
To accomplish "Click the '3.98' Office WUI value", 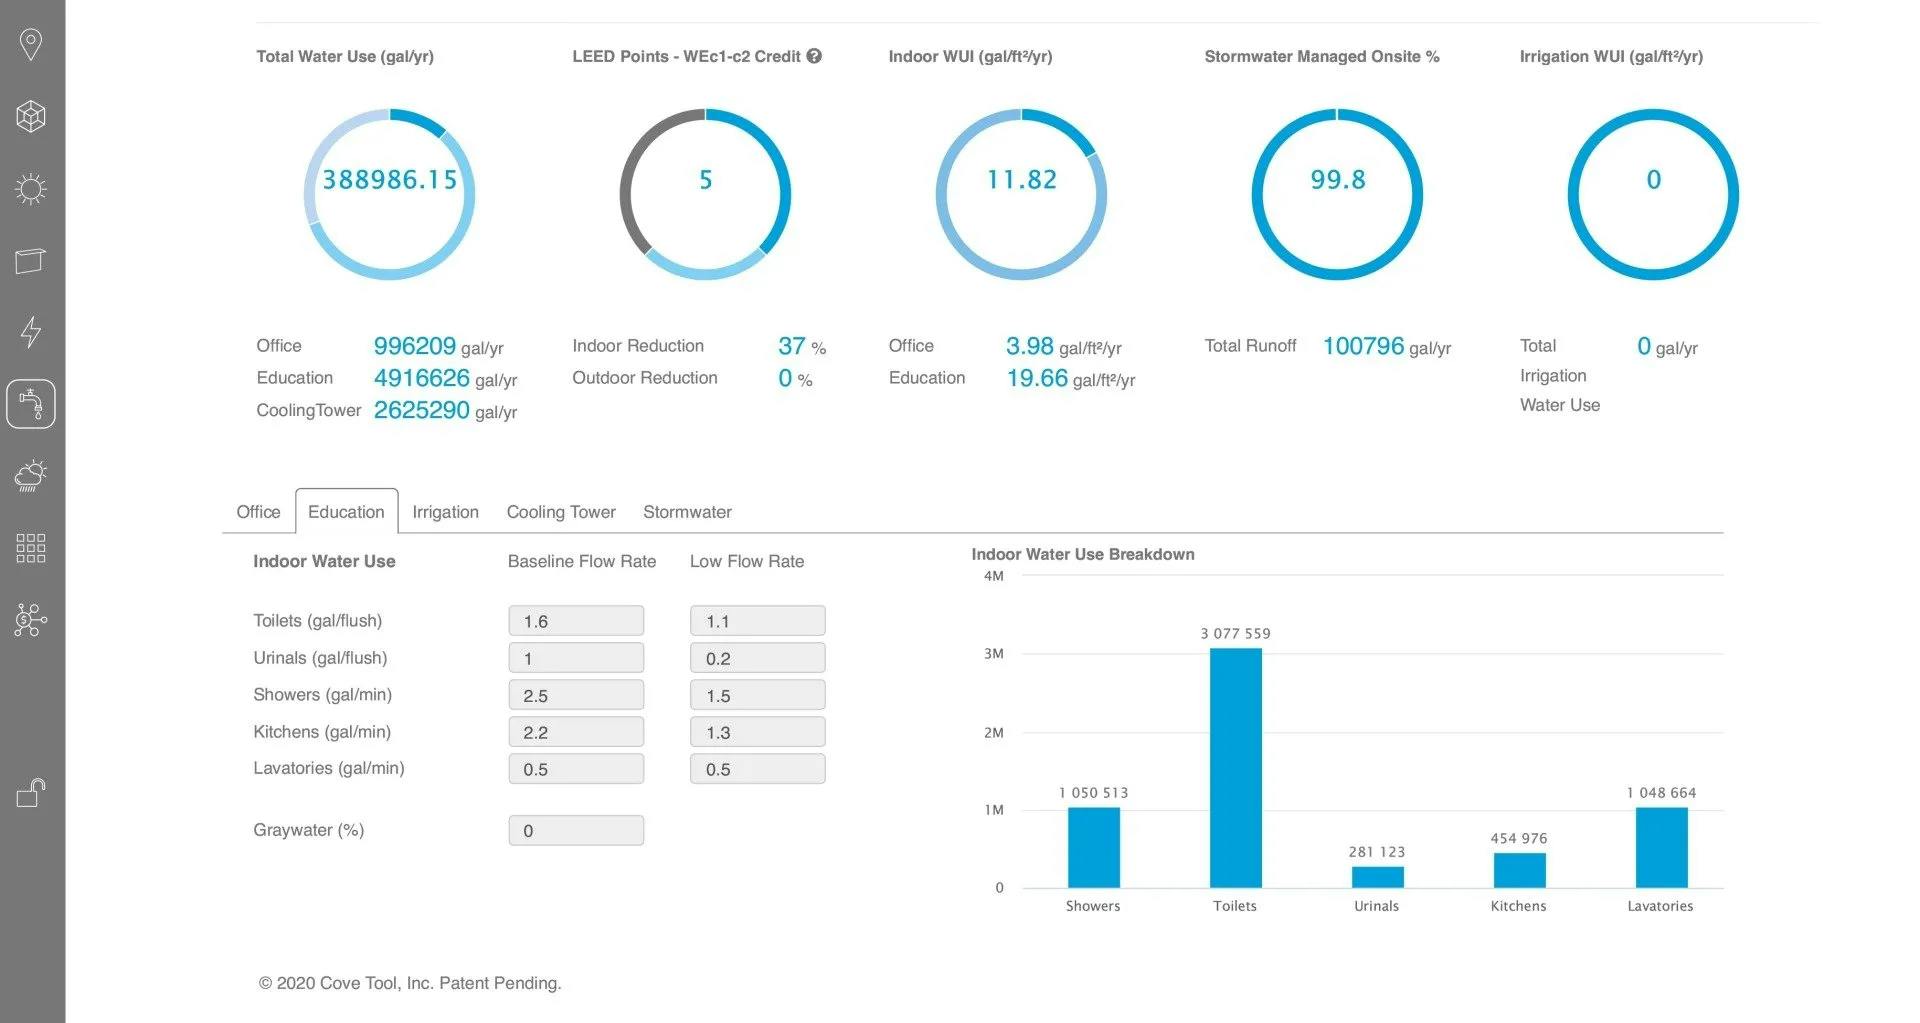I will tap(1029, 346).
